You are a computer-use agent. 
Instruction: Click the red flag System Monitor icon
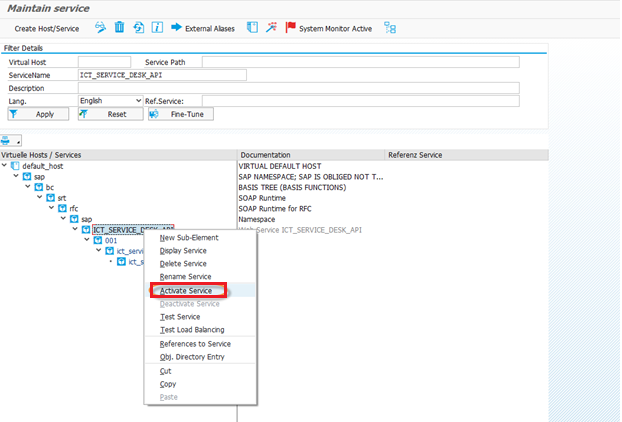(x=291, y=28)
